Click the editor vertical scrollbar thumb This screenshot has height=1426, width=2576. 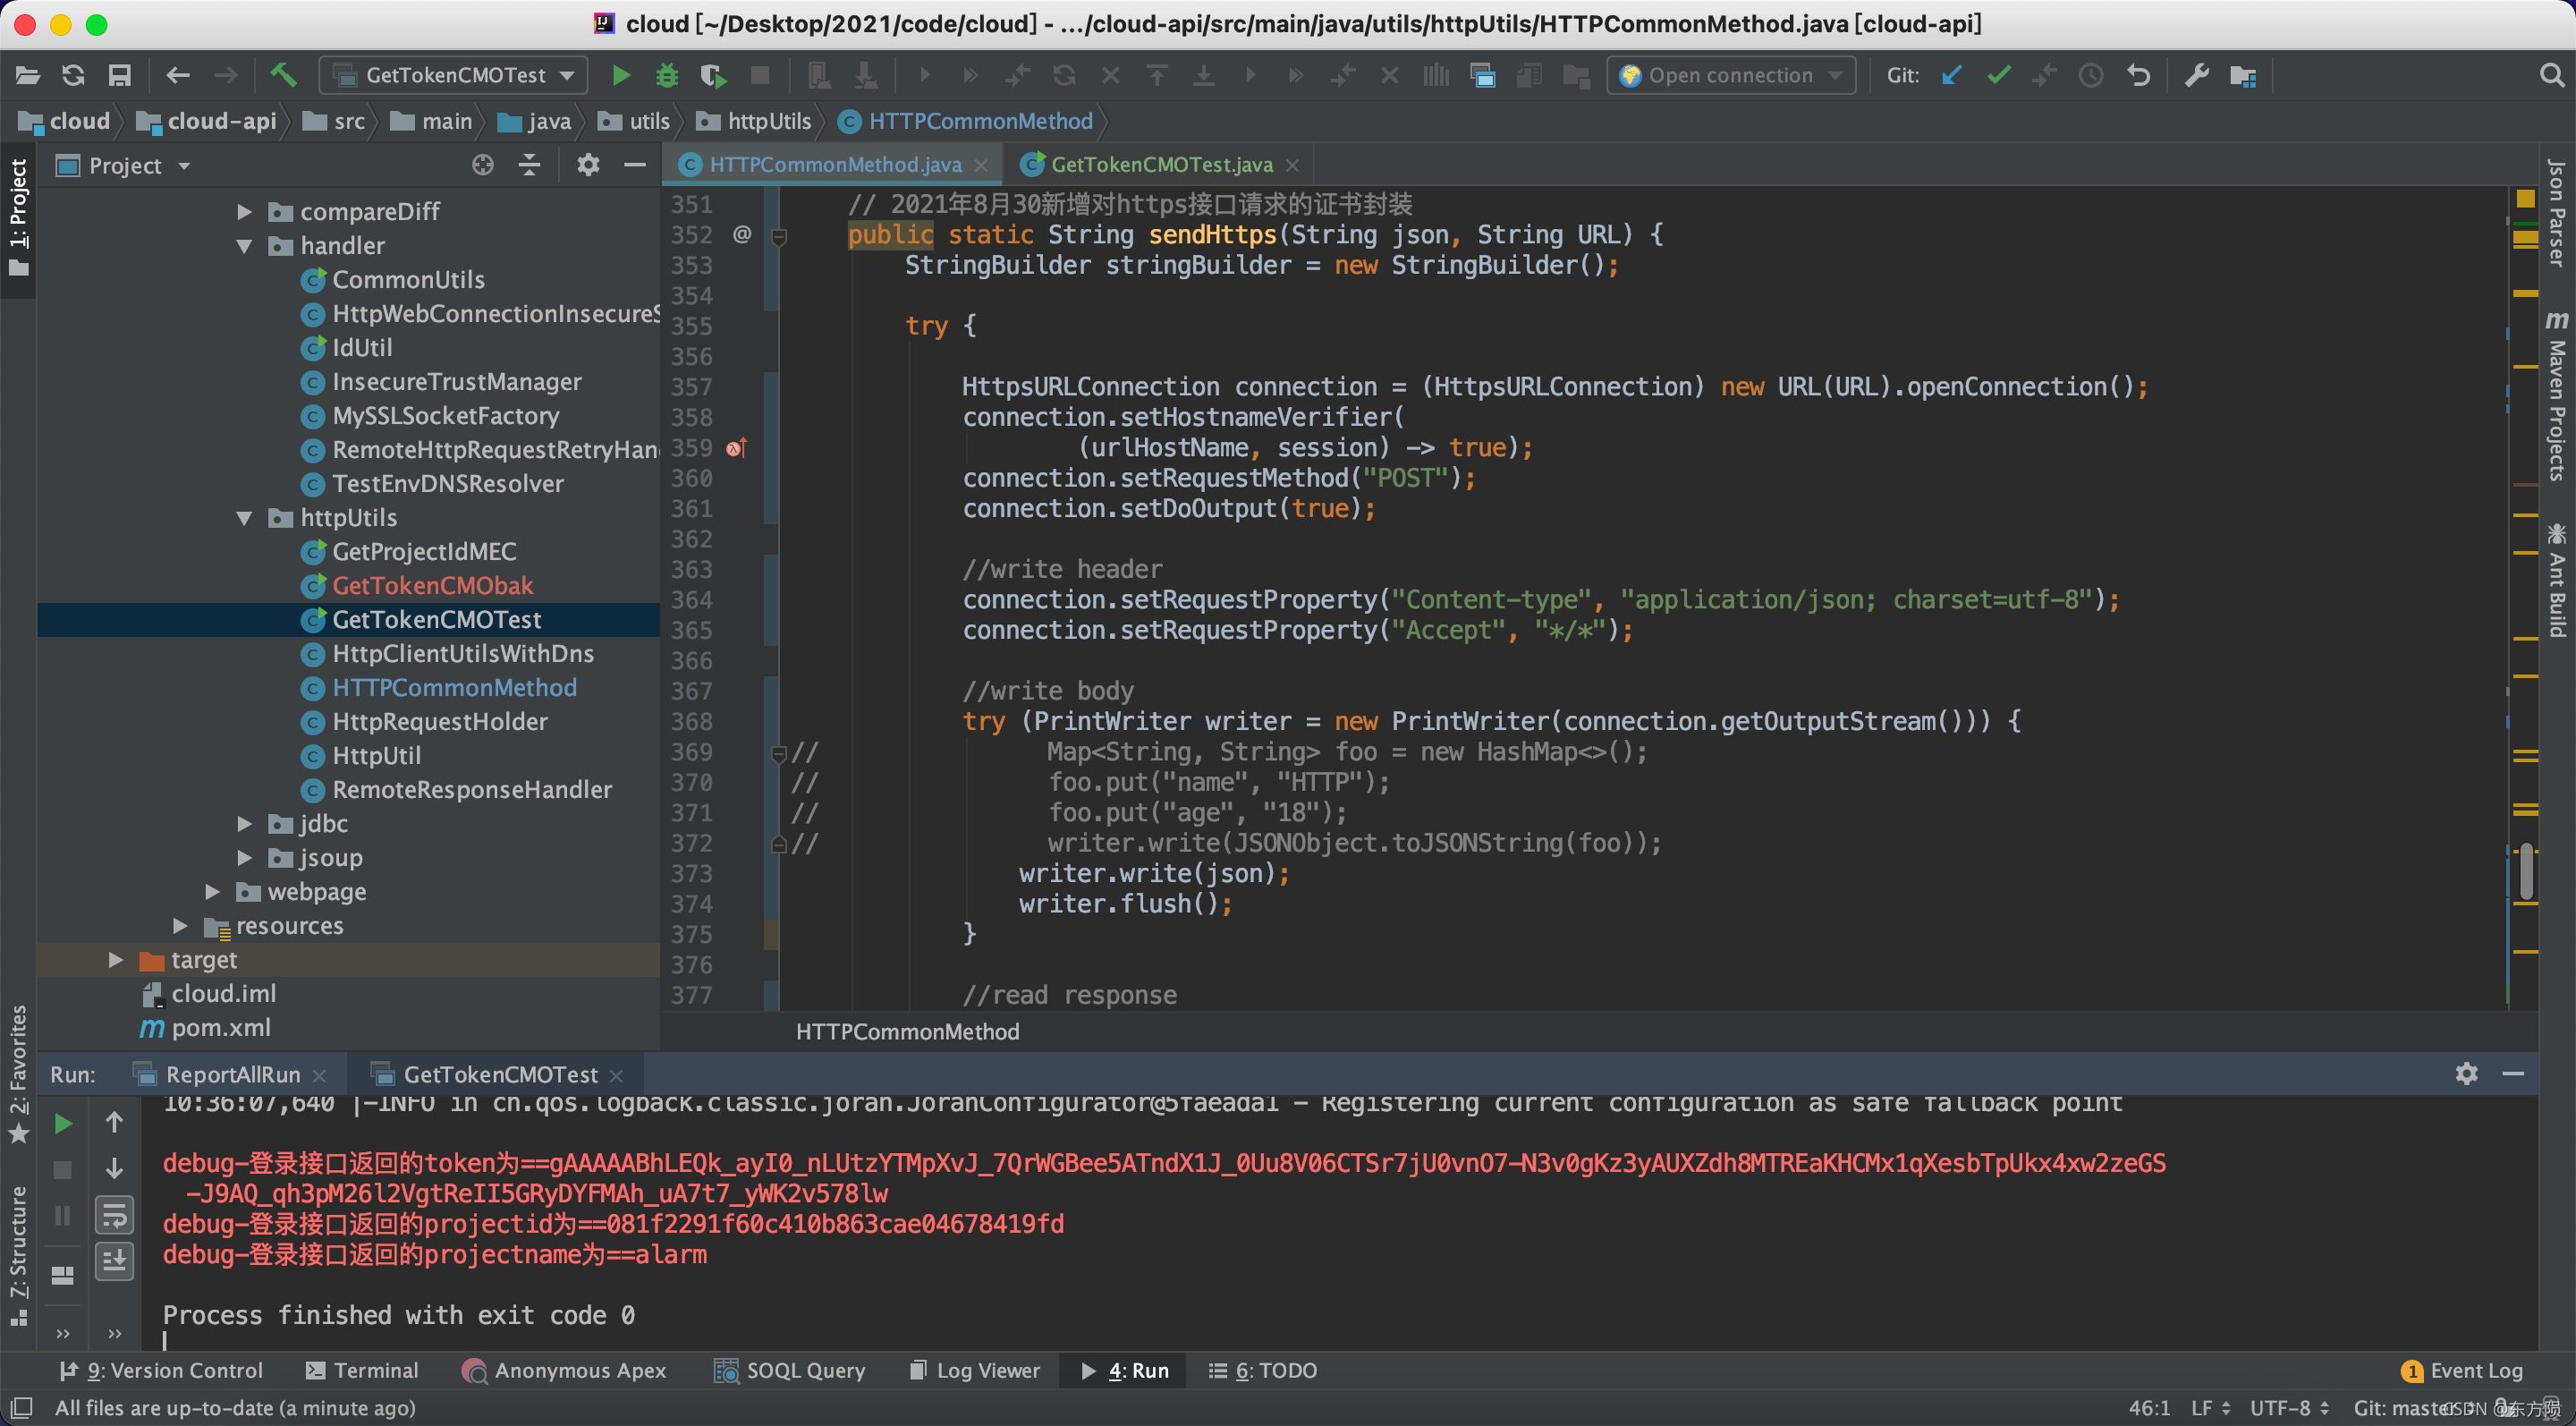[x=2526, y=872]
